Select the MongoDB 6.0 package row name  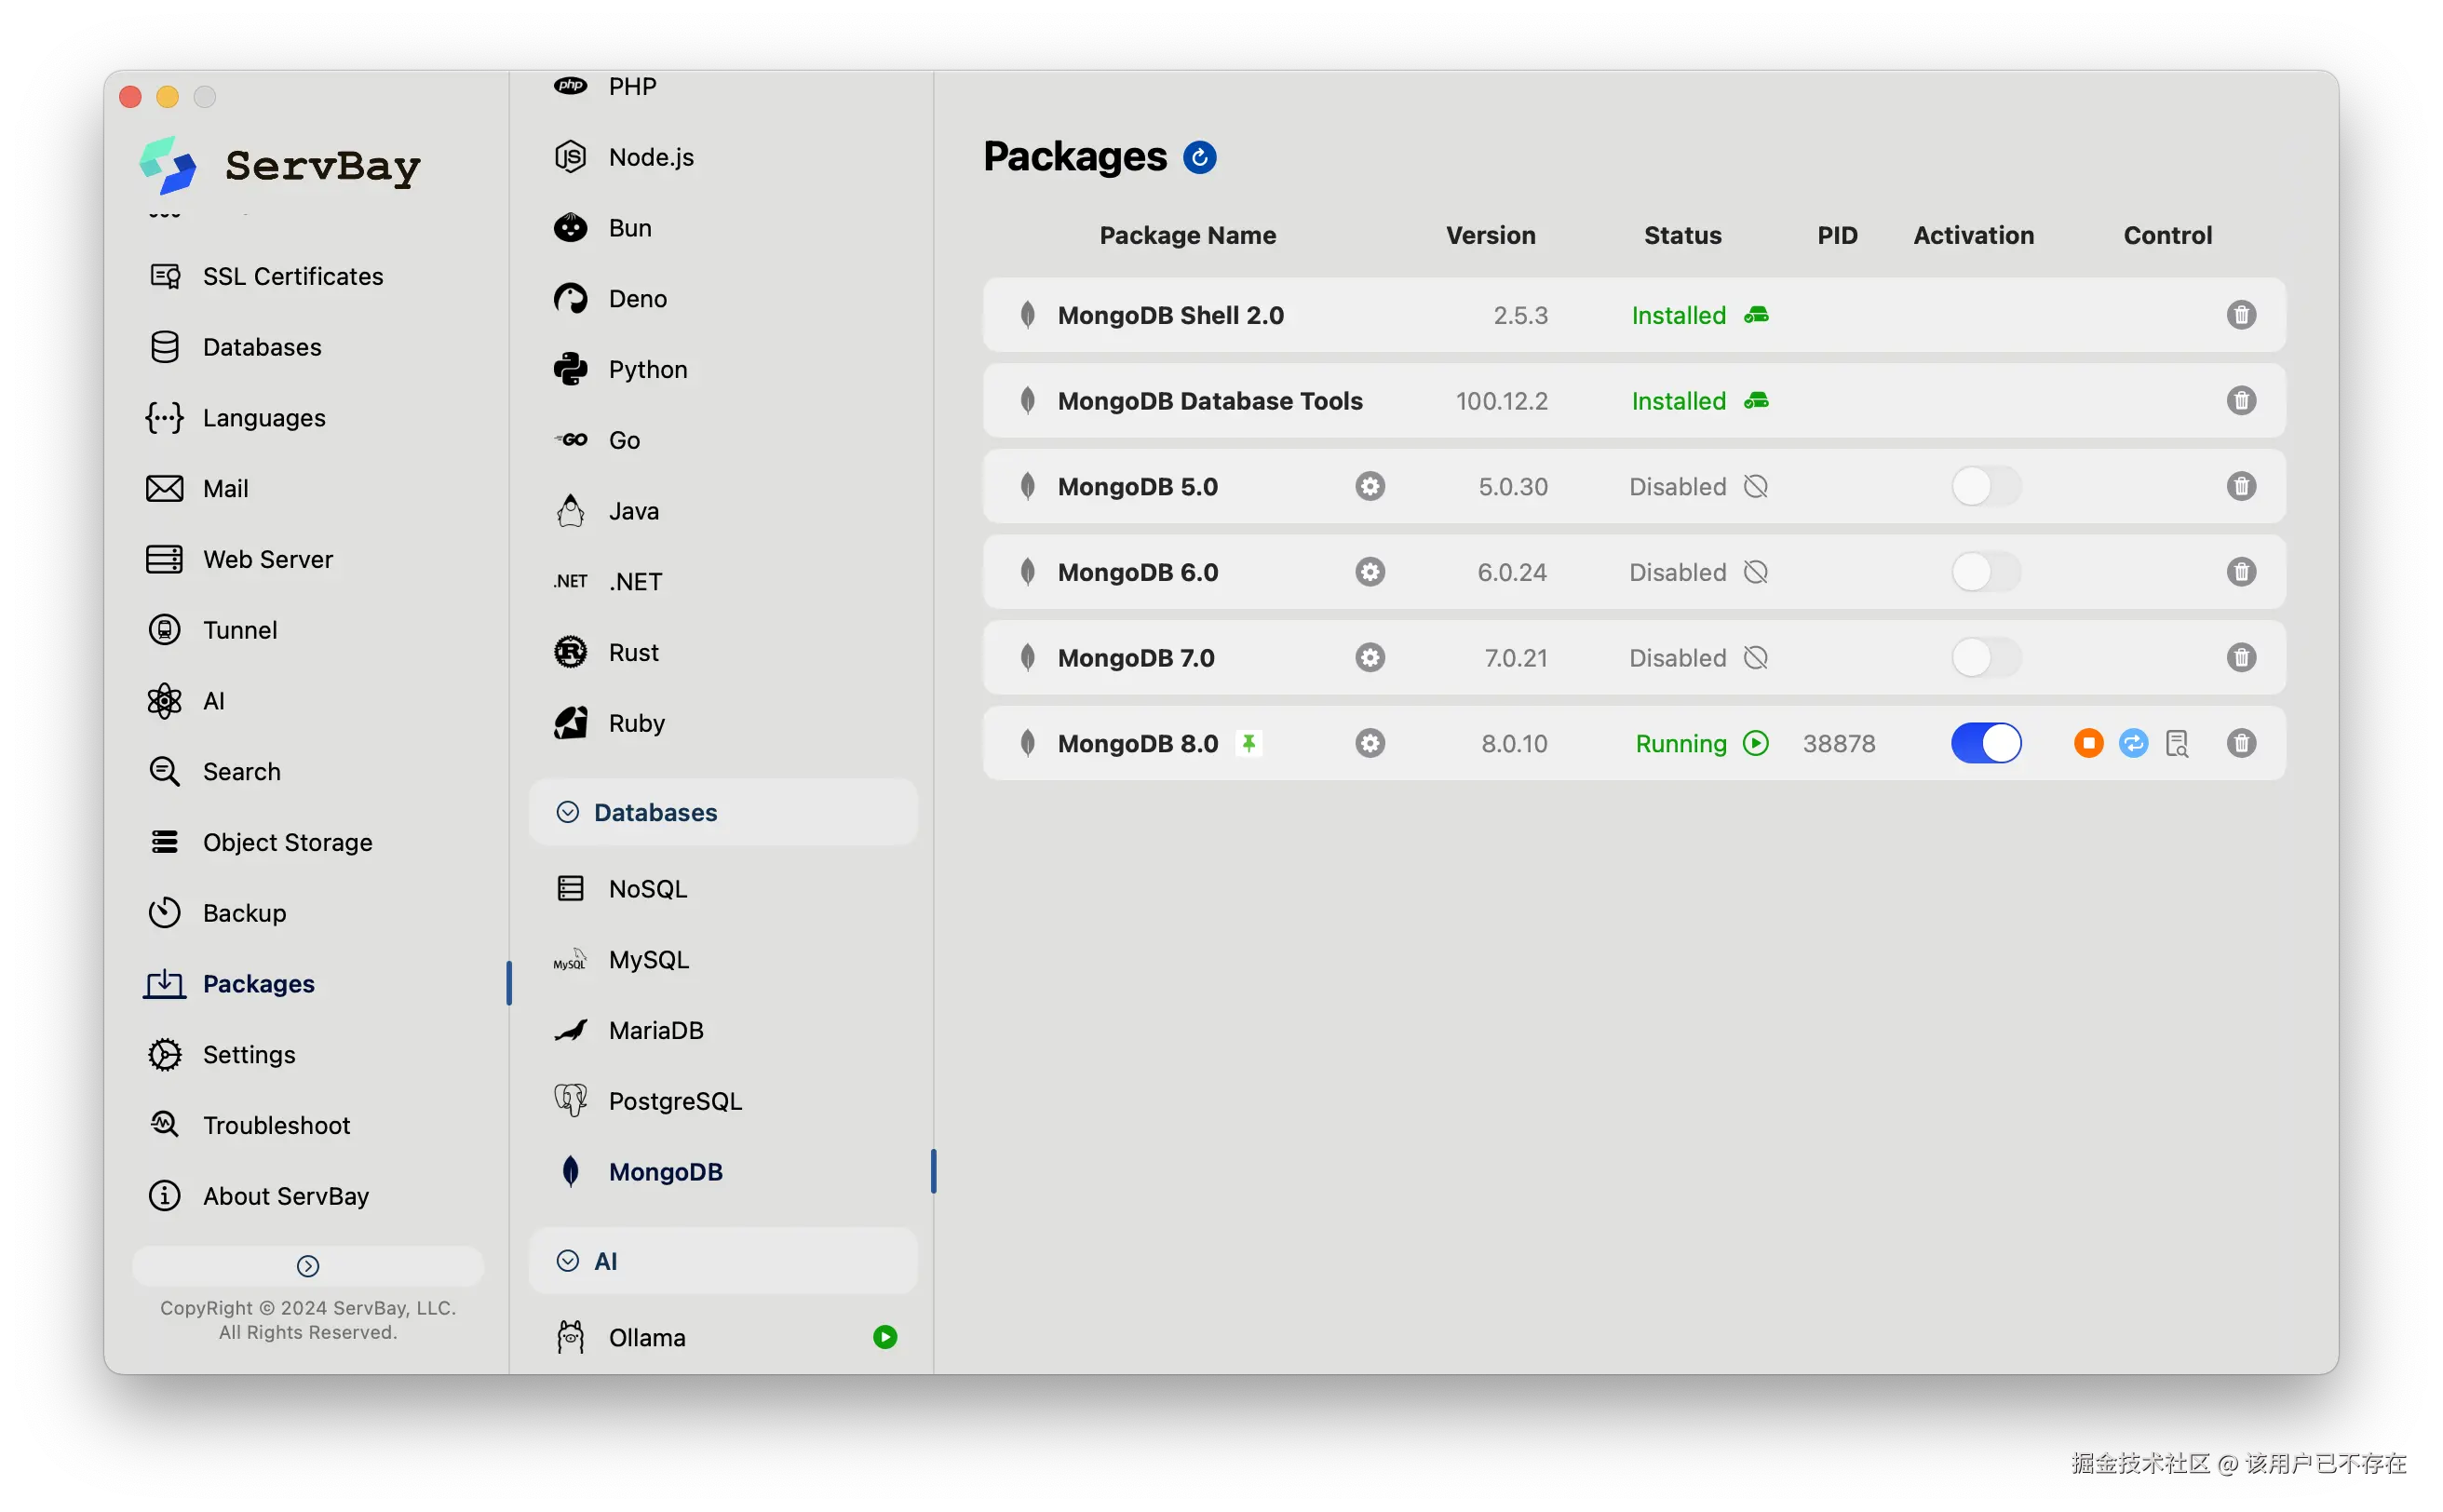(1137, 572)
